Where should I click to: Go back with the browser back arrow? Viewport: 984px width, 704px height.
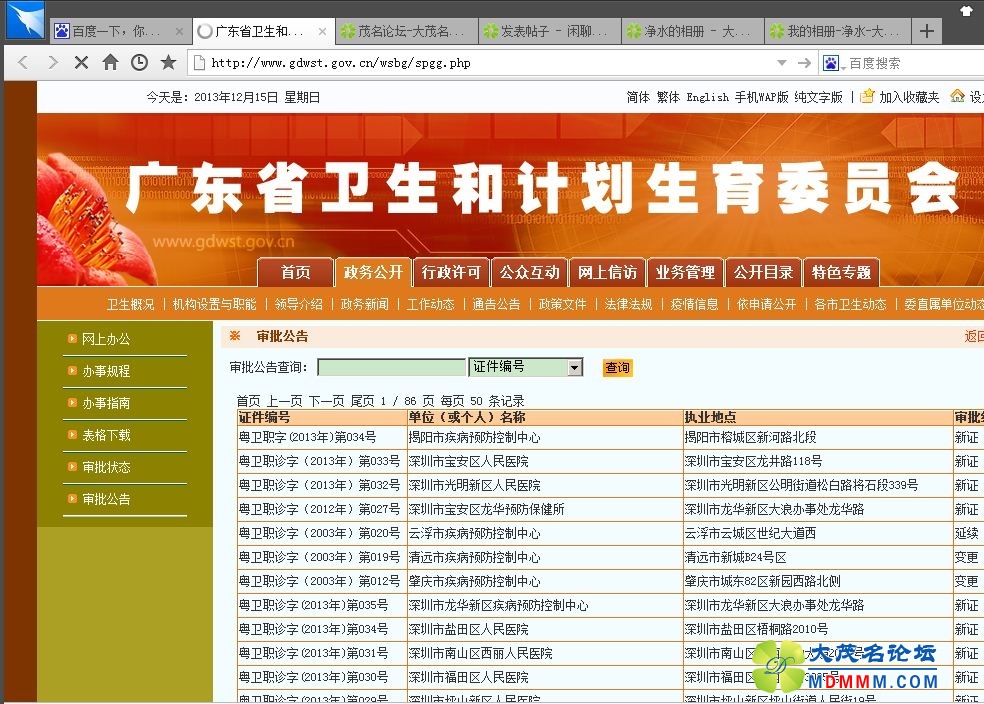(x=23, y=62)
